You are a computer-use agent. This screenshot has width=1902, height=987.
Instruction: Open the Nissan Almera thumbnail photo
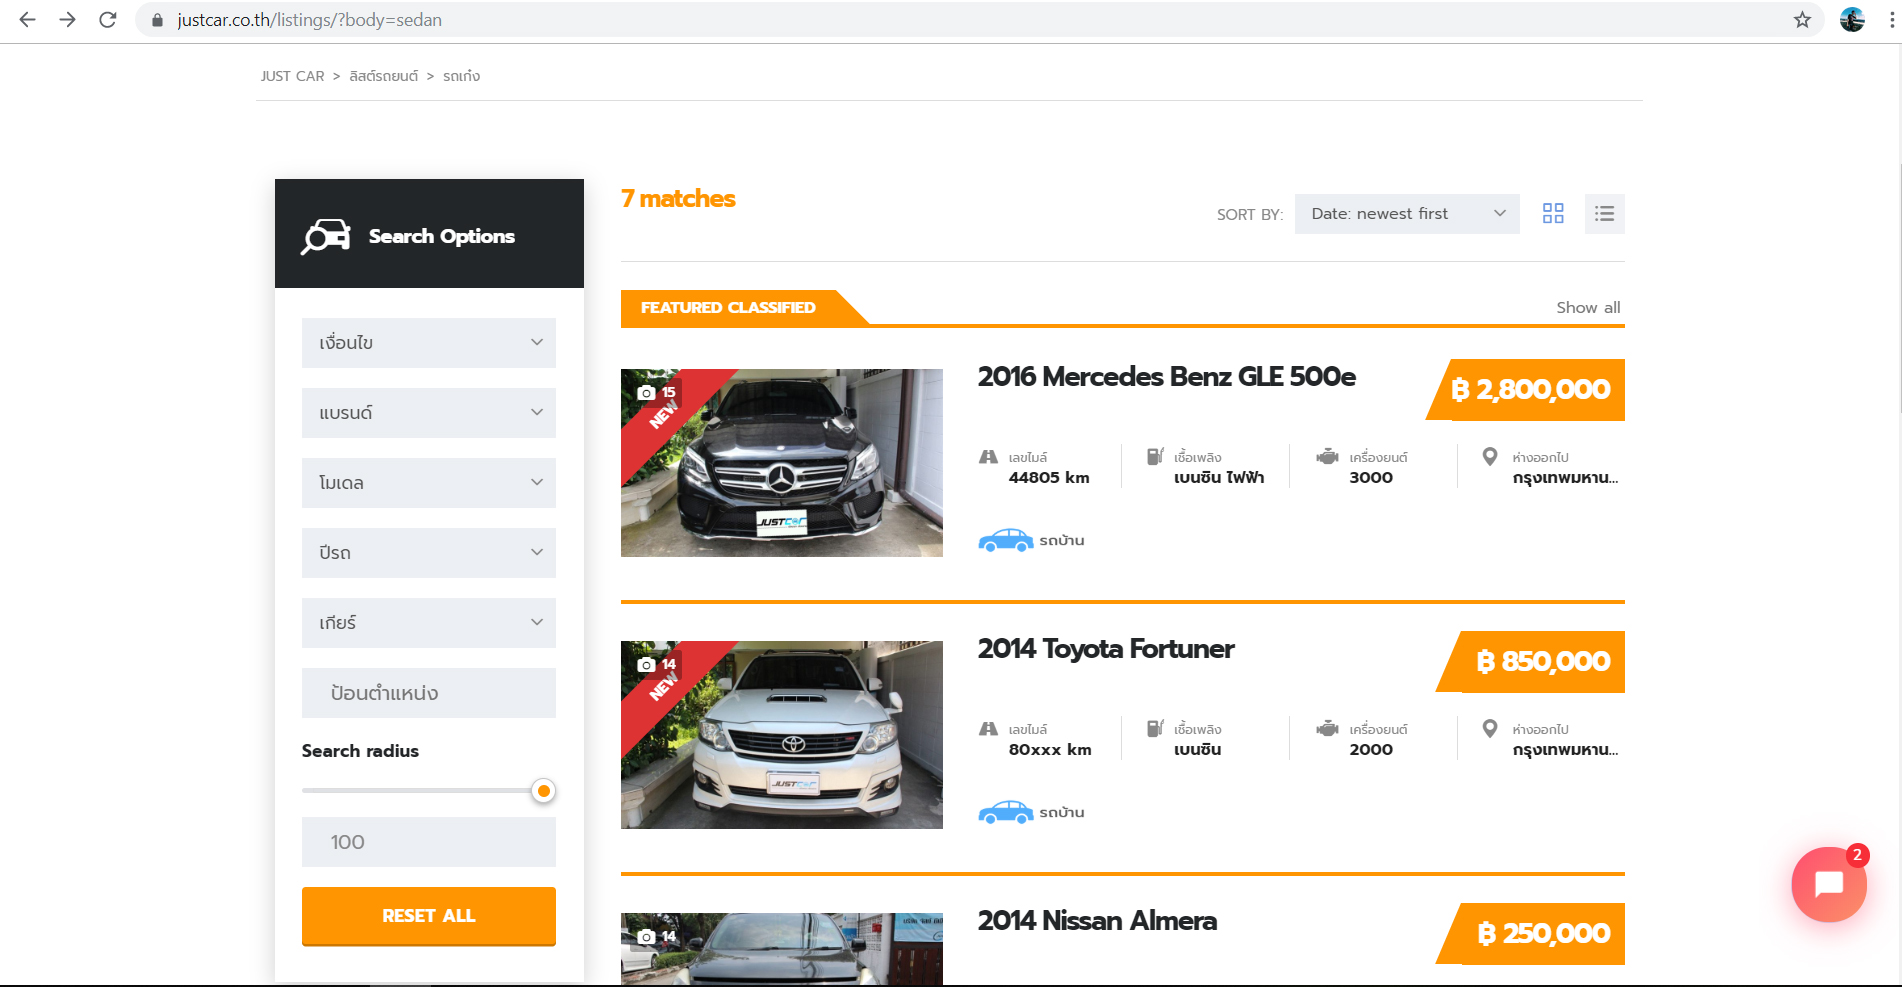coord(782,949)
